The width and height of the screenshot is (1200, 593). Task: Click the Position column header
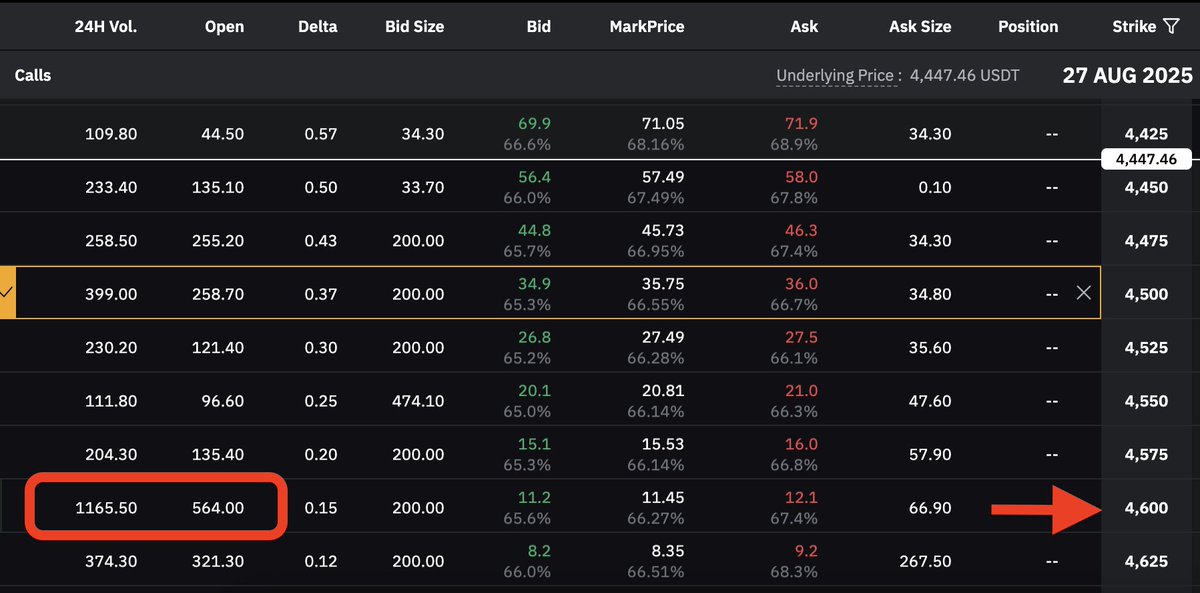point(1028,27)
